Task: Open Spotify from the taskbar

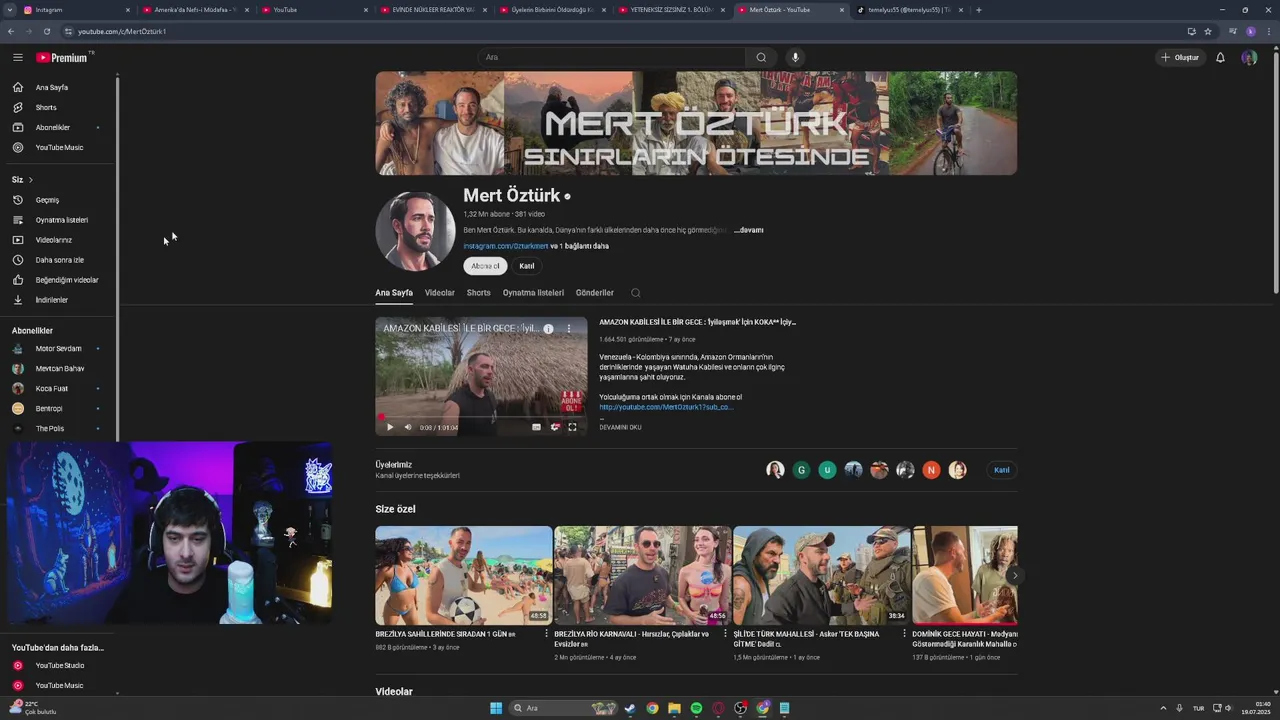Action: pos(696,708)
